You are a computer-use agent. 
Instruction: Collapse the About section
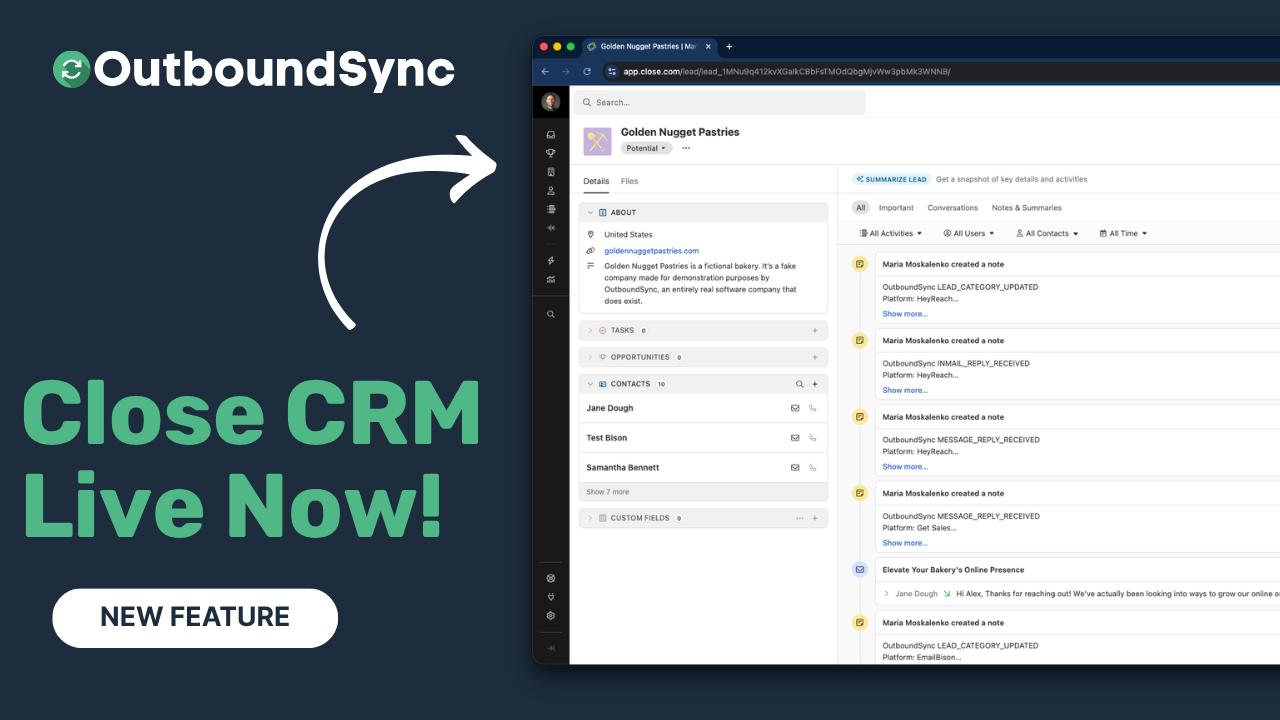(x=589, y=212)
